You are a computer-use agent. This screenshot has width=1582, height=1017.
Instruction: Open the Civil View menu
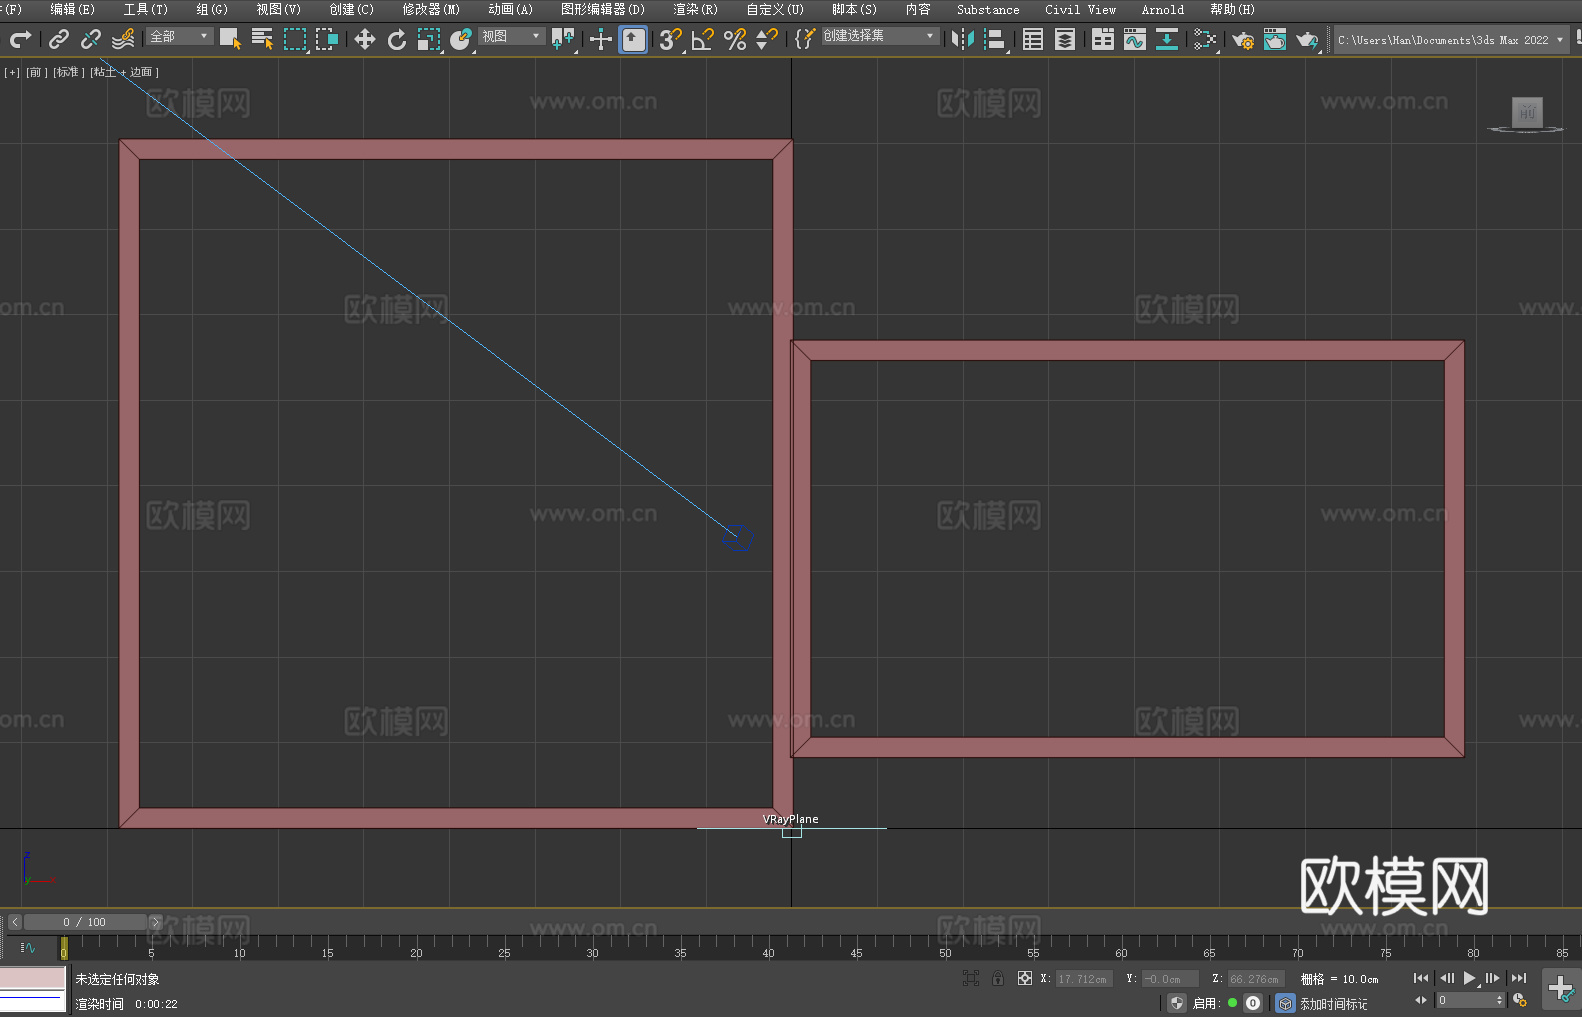[1080, 9]
